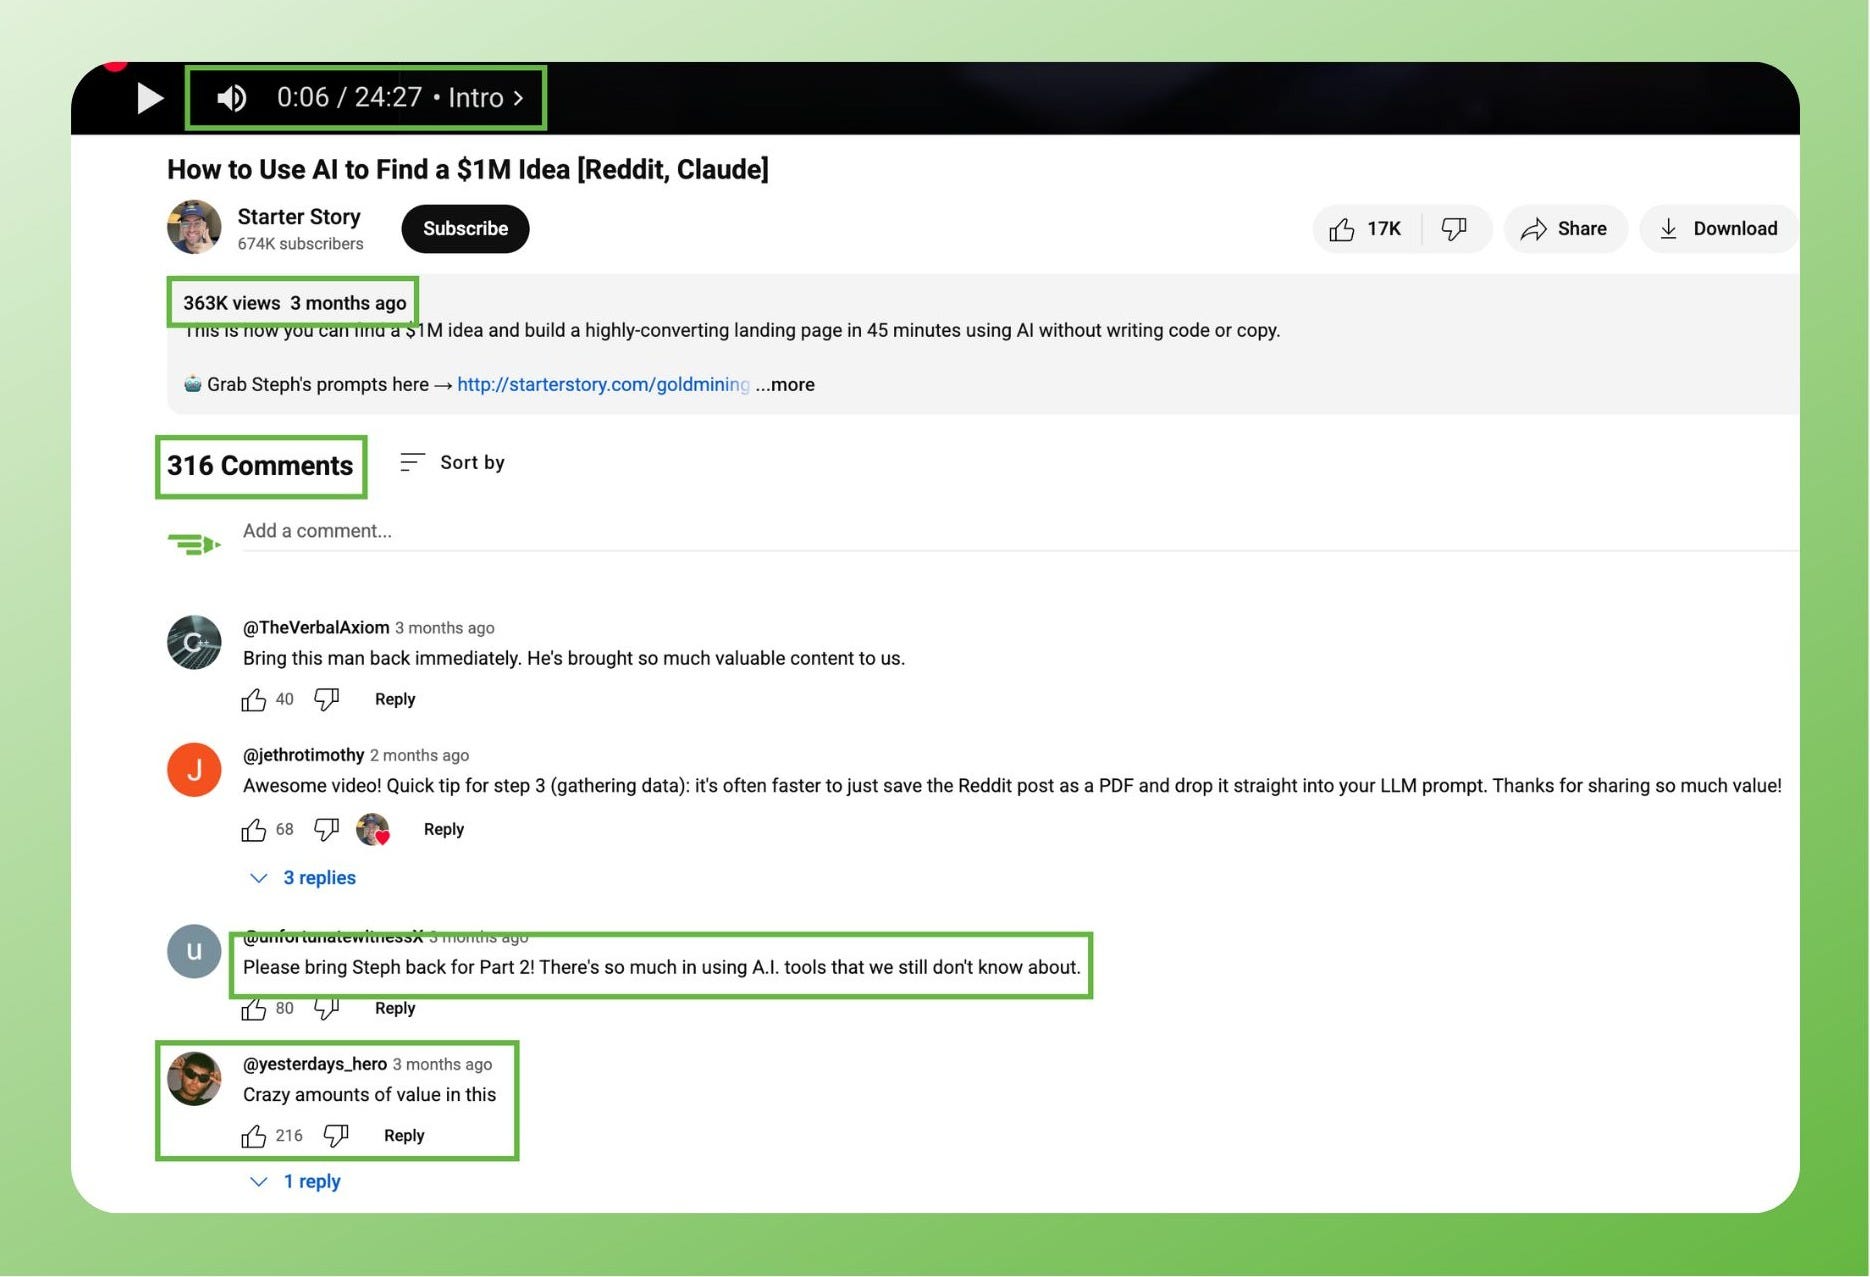Open @TheVerbalAxiom profile avatar
This screenshot has width=1870, height=1277.
(194, 642)
